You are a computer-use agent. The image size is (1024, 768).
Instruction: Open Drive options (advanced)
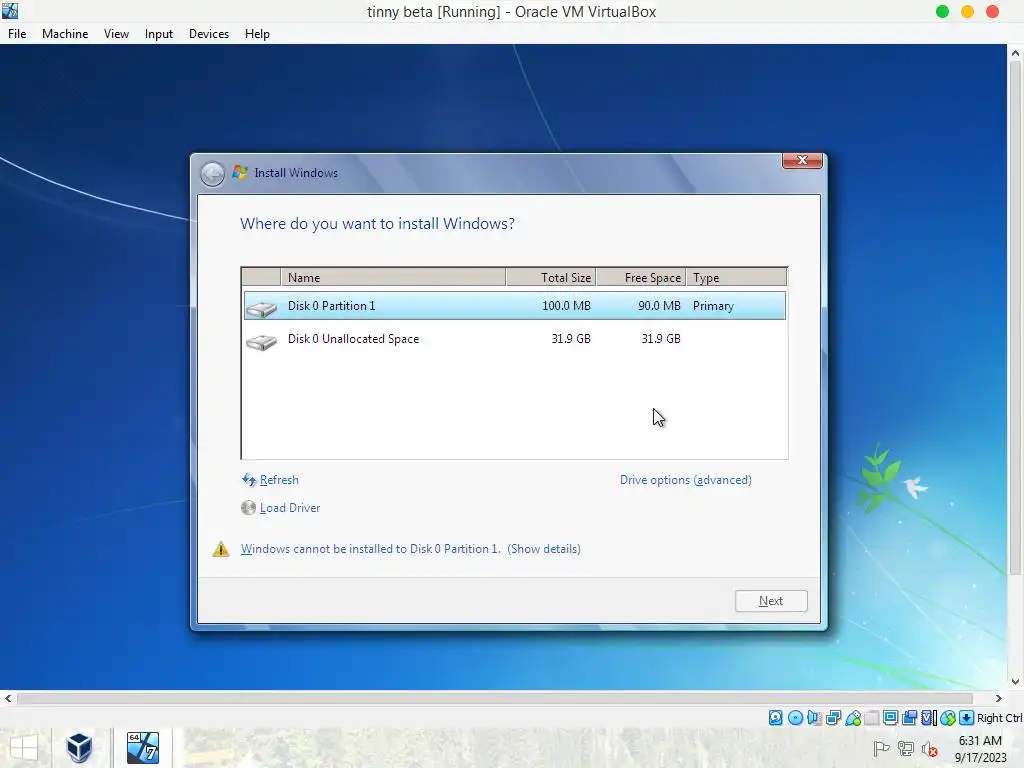click(686, 480)
